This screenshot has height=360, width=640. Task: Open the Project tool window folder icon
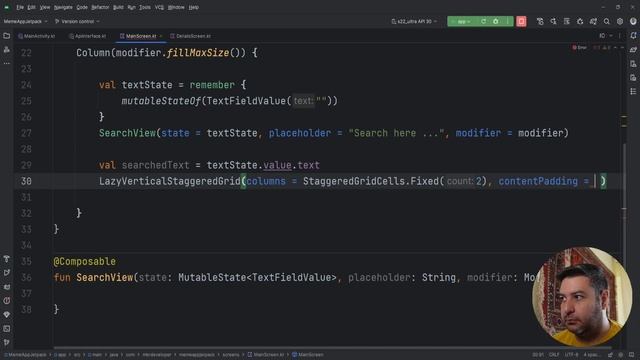(7, 36)
